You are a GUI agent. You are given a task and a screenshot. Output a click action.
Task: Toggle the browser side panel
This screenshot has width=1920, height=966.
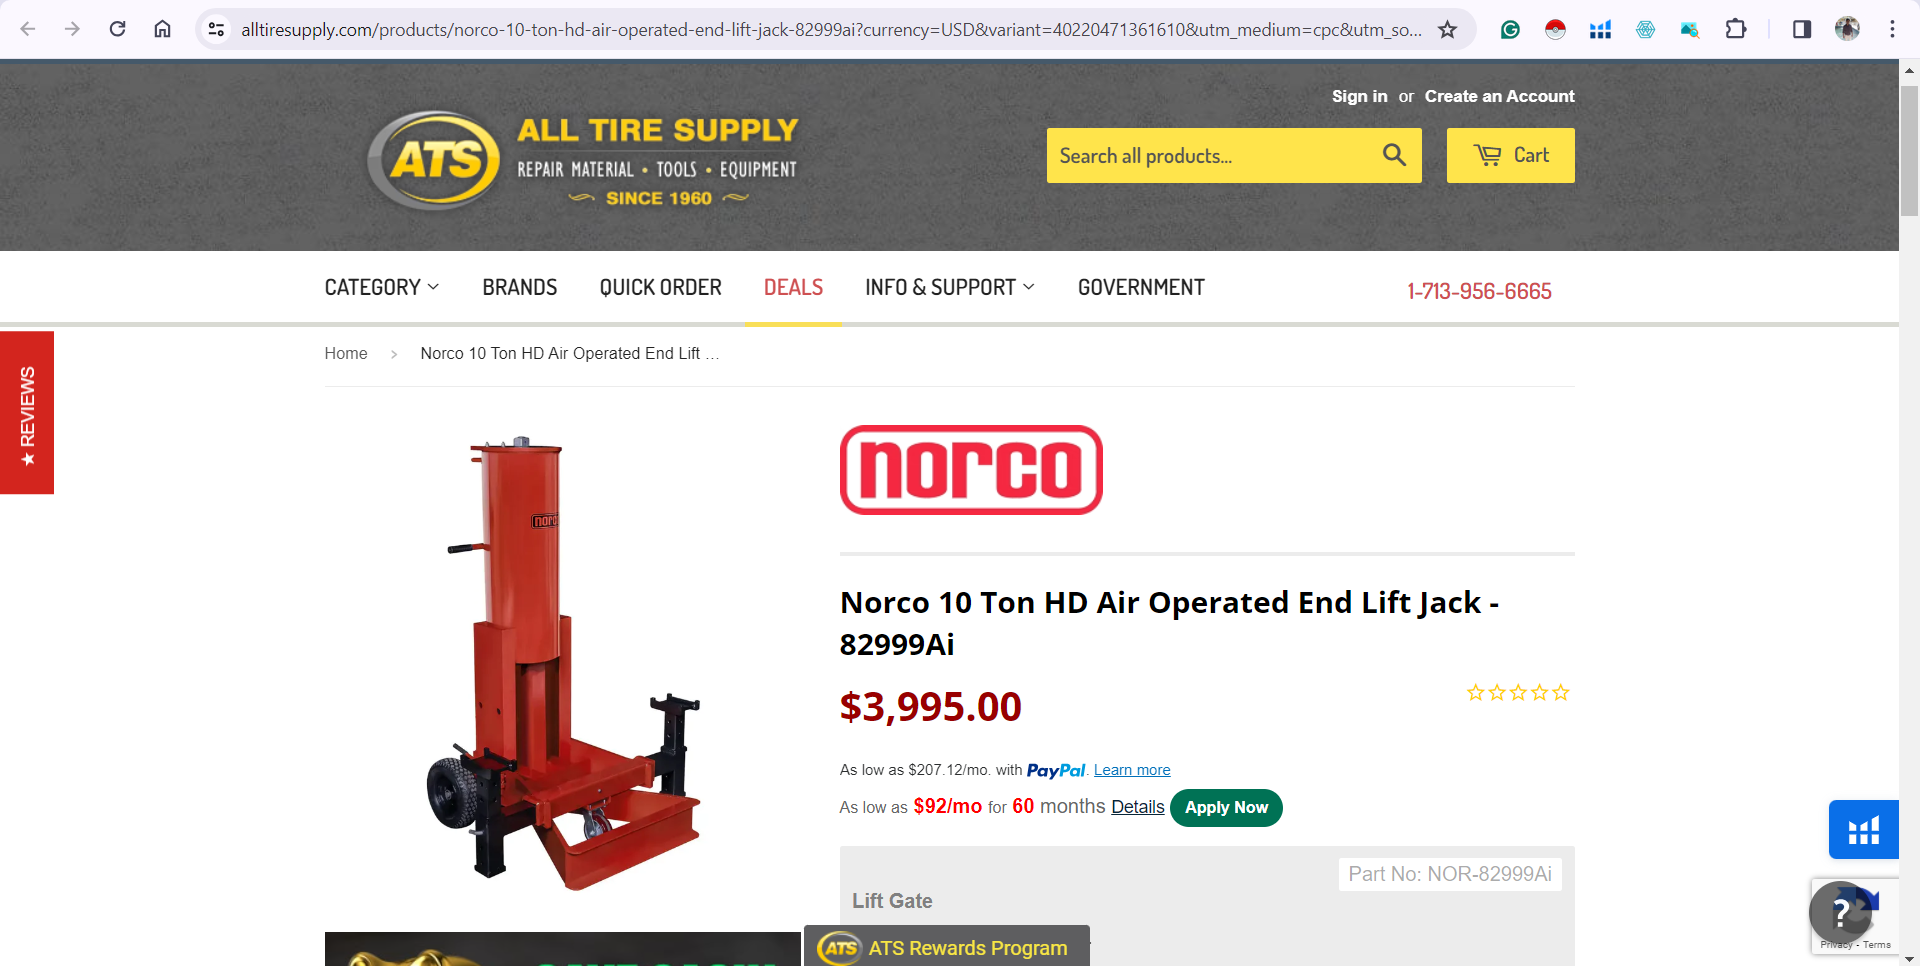1801,29
